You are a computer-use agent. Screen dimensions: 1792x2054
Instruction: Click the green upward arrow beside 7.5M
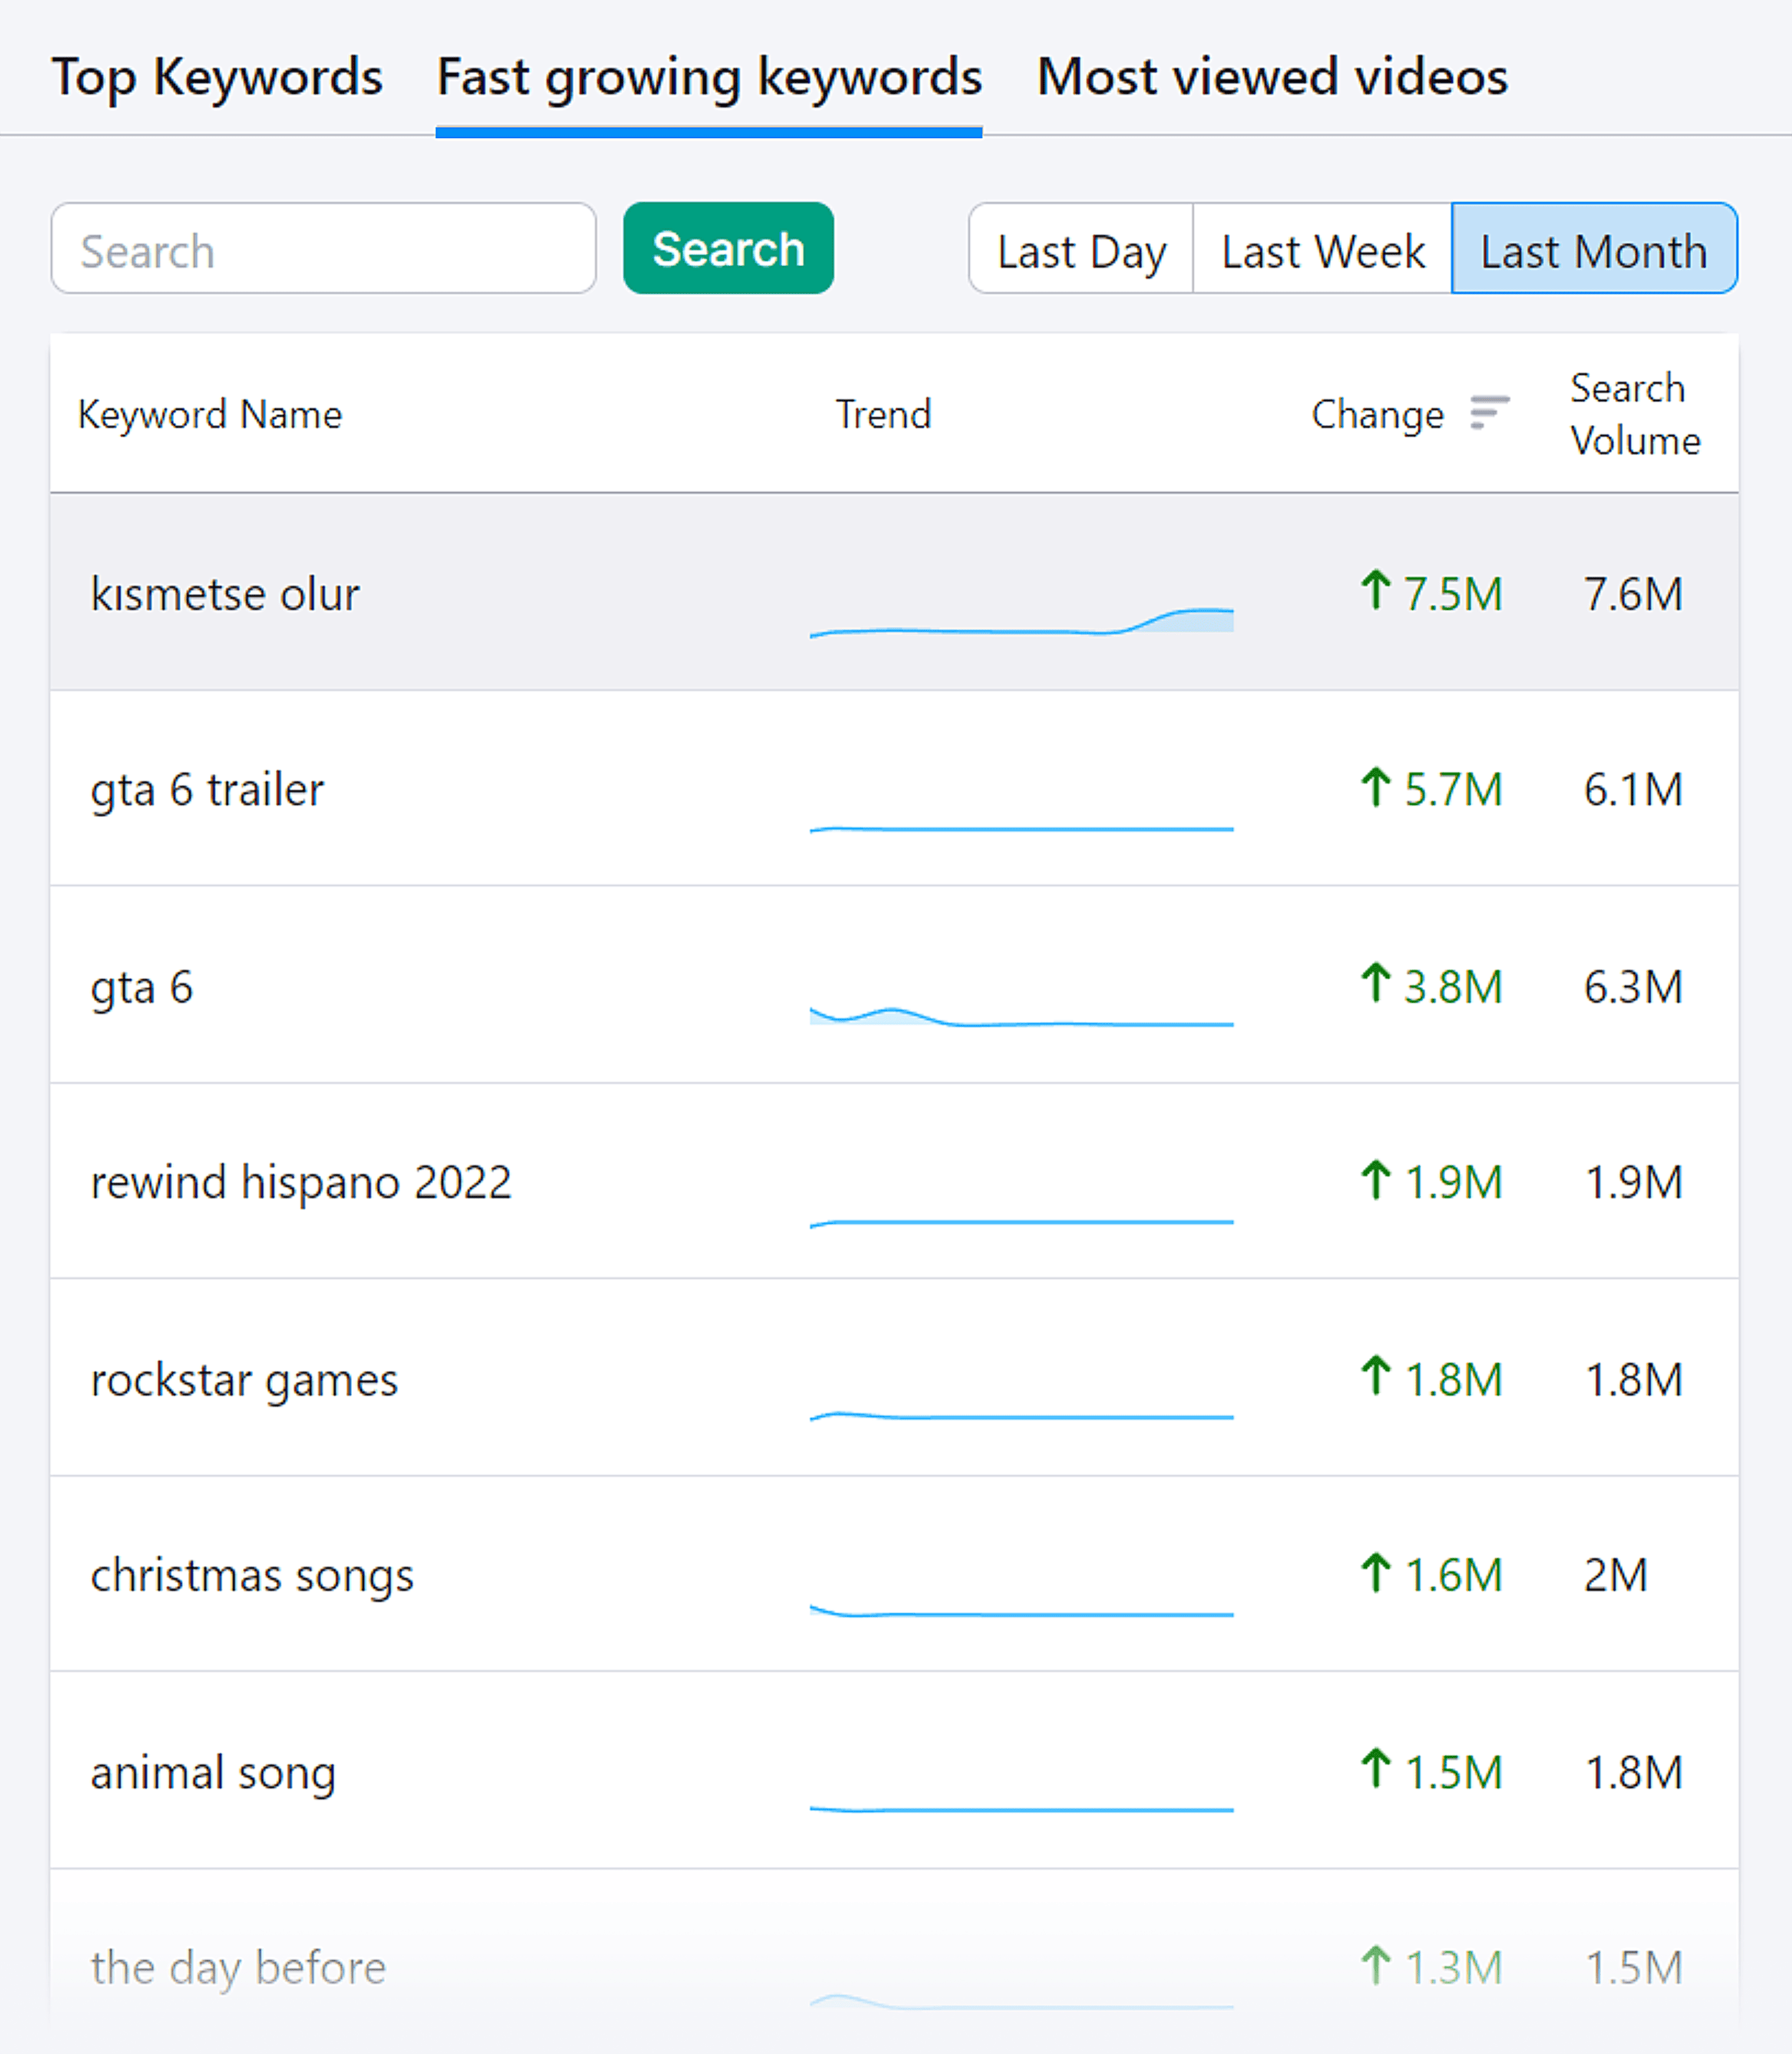coord(1376,590)
